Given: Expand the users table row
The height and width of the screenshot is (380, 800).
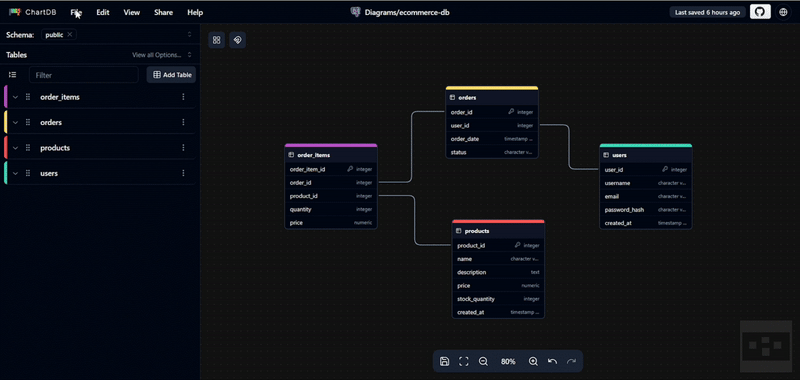Looking at the screenshot, I should coord(15,173).
